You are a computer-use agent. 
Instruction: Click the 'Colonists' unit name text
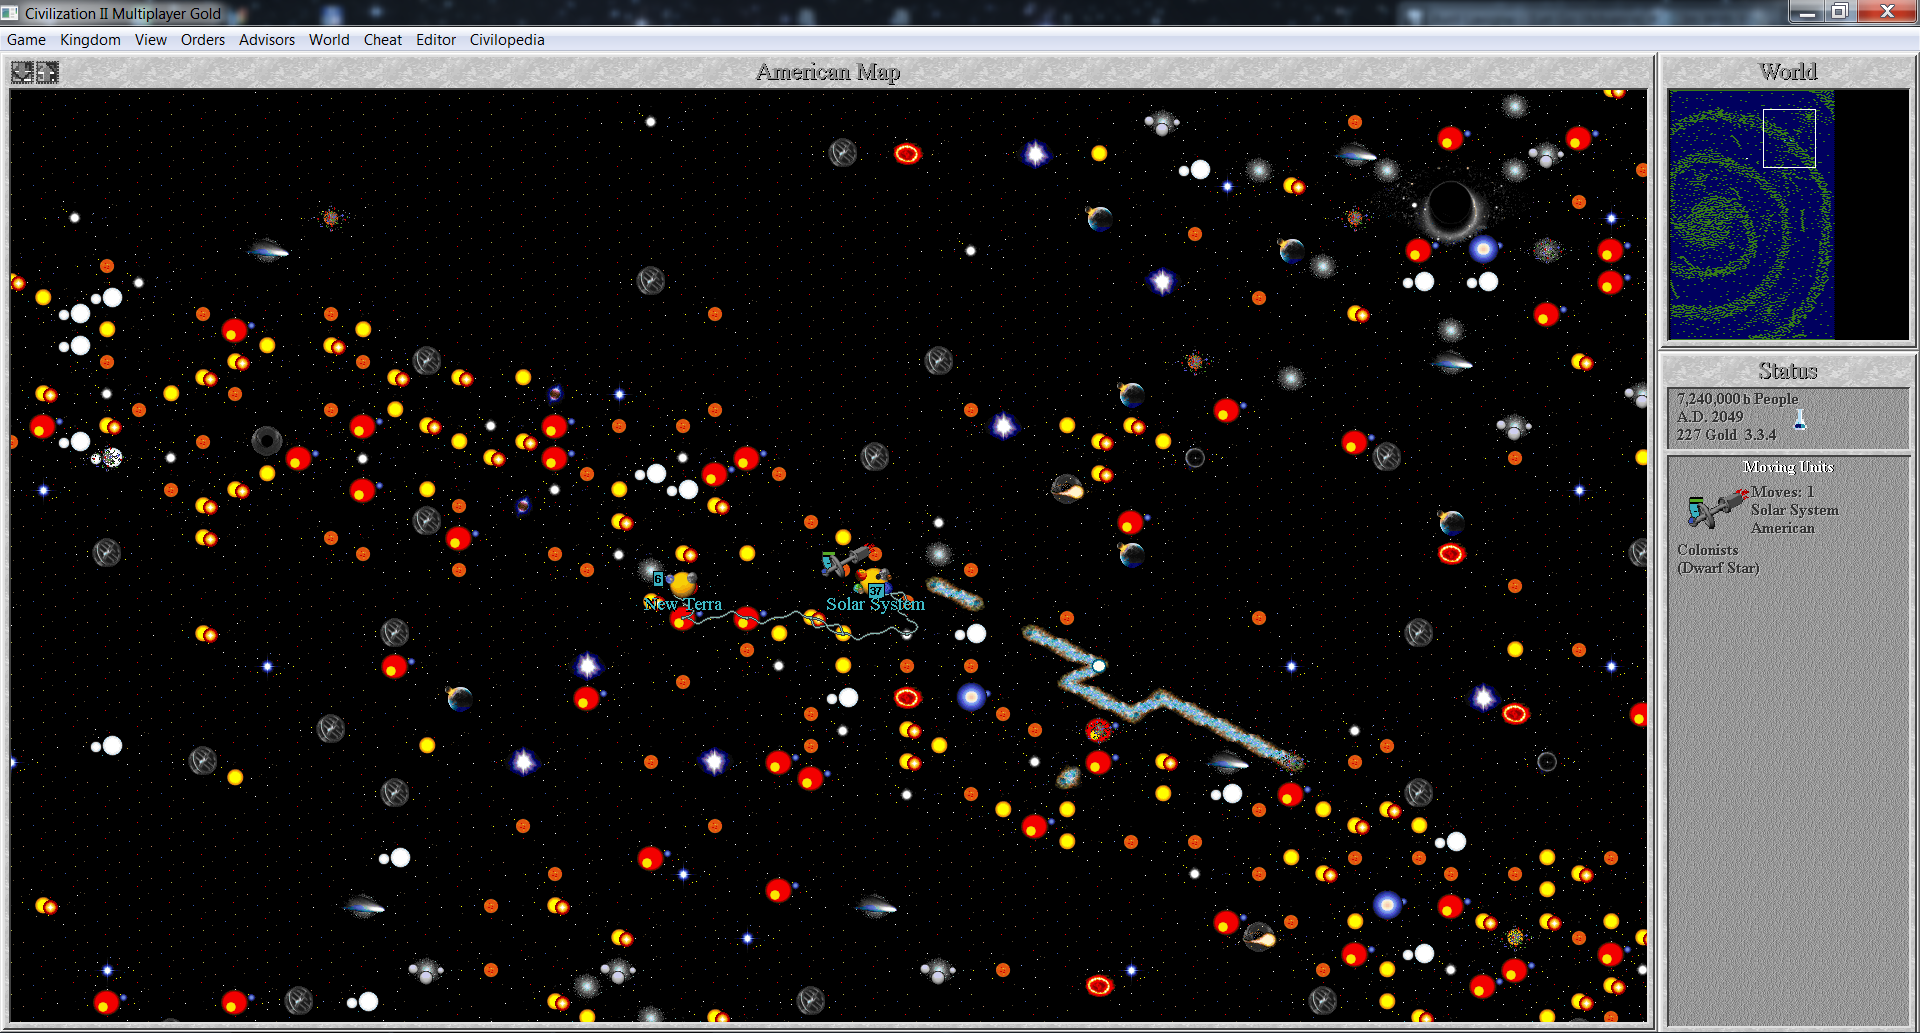(1708, 550)
